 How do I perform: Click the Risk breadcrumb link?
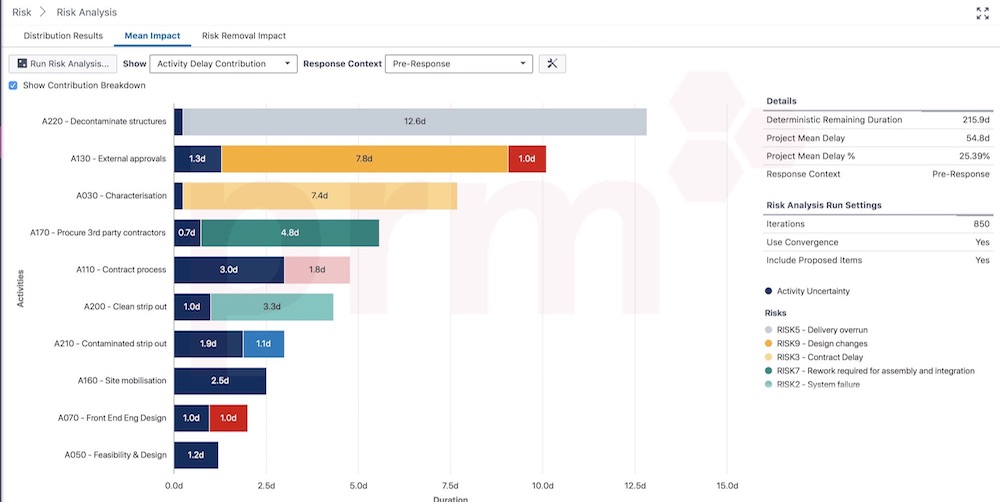[x=21, y=12]
